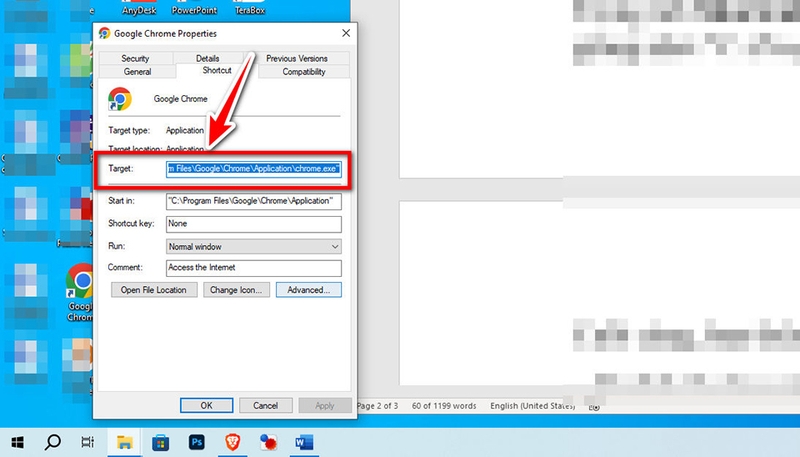The height and width of the screenshot is (457, 800).
Task: Select the TeraBox desktop shortcut
Action: coord(249,8)
